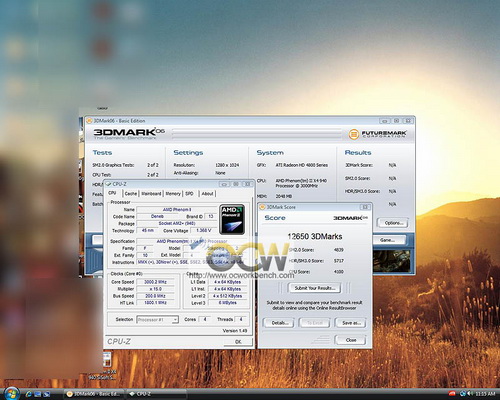Screen dimensions: 500x400
Task: Open Details in 3DMark Score dialog
Action: [278, 323]
